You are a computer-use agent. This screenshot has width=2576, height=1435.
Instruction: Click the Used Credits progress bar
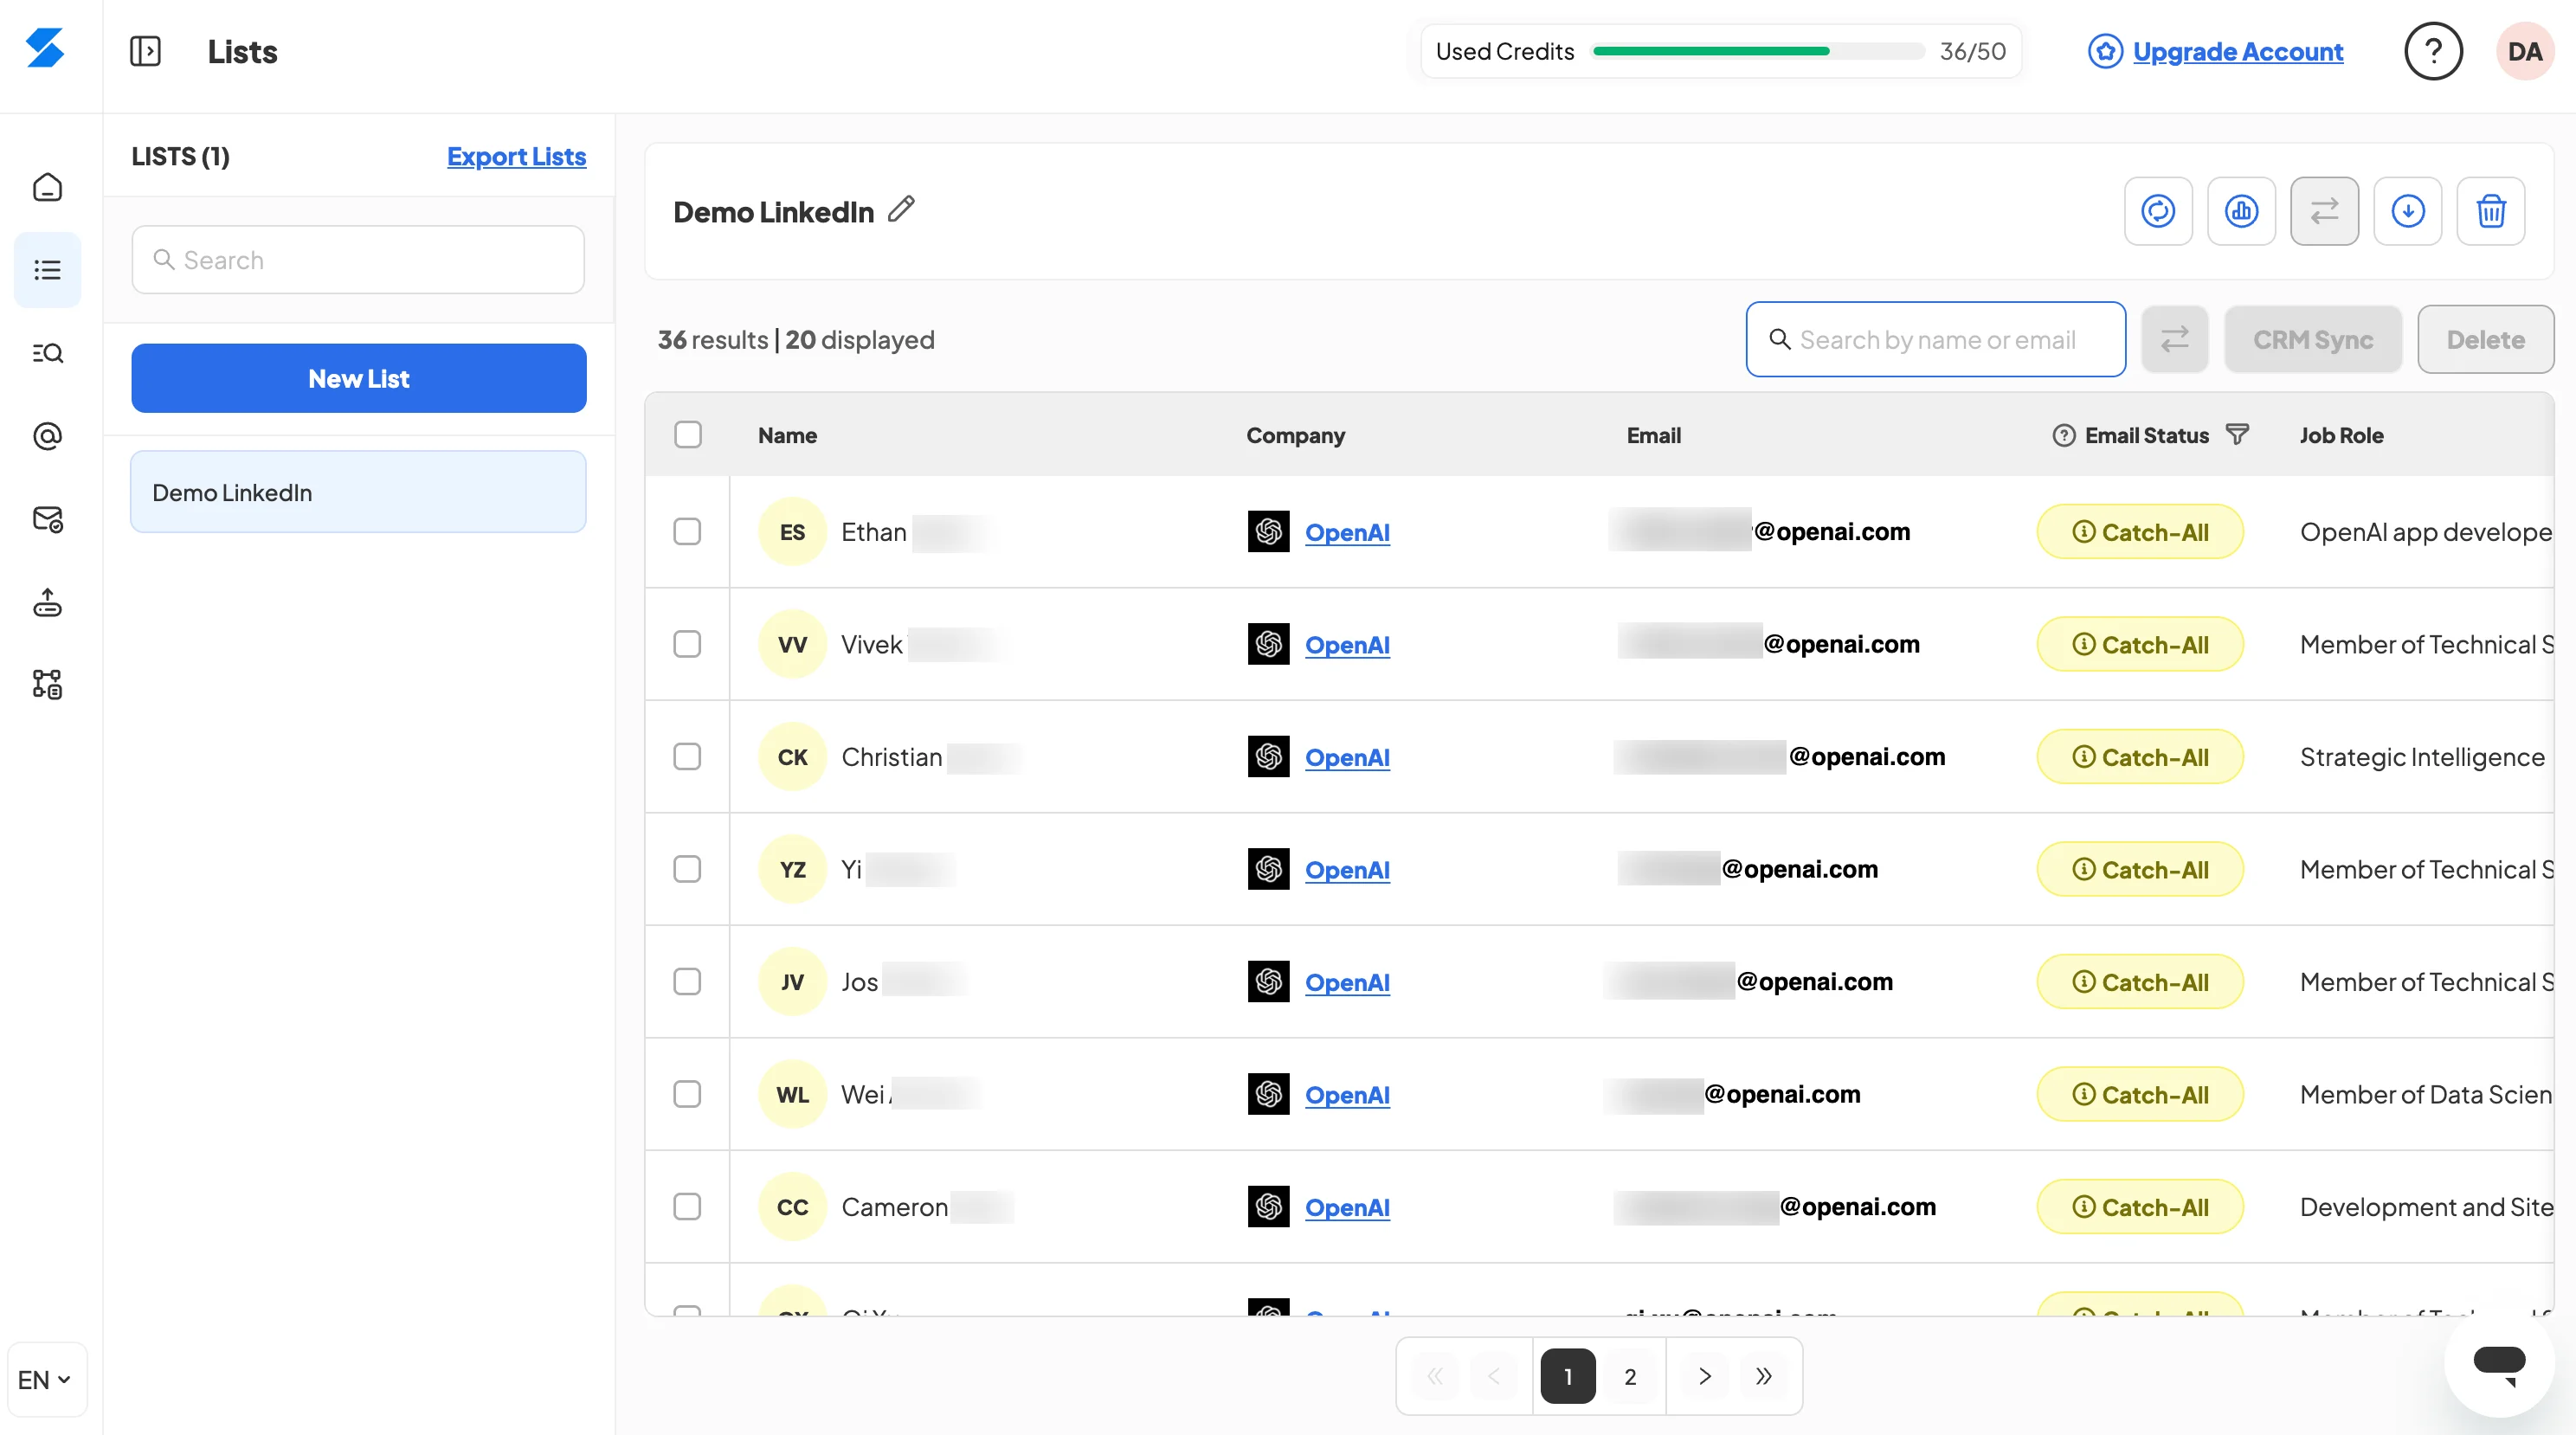[1757, 51]
